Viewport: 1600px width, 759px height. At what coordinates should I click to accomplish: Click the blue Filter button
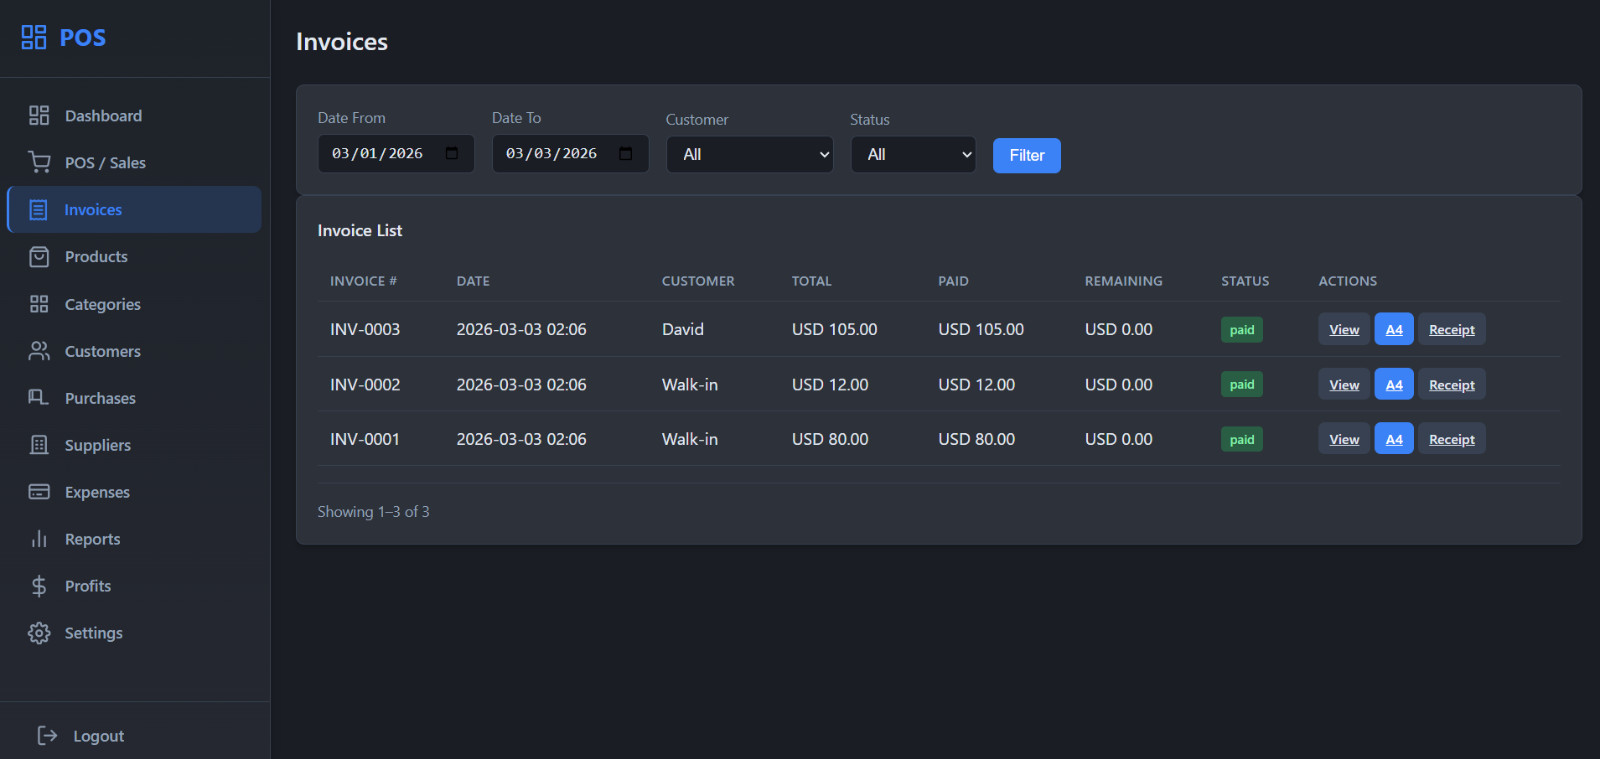[1027, 155]
